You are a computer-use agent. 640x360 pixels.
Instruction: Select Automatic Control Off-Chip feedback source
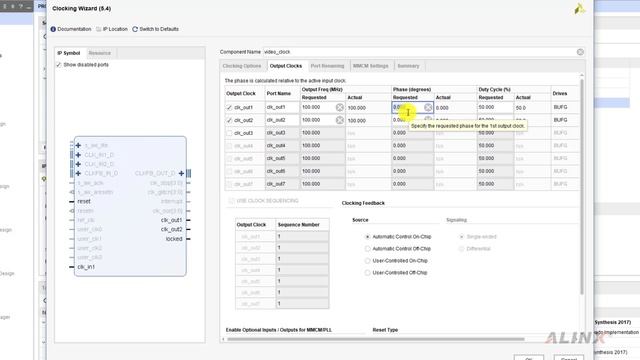pos(367,249)
